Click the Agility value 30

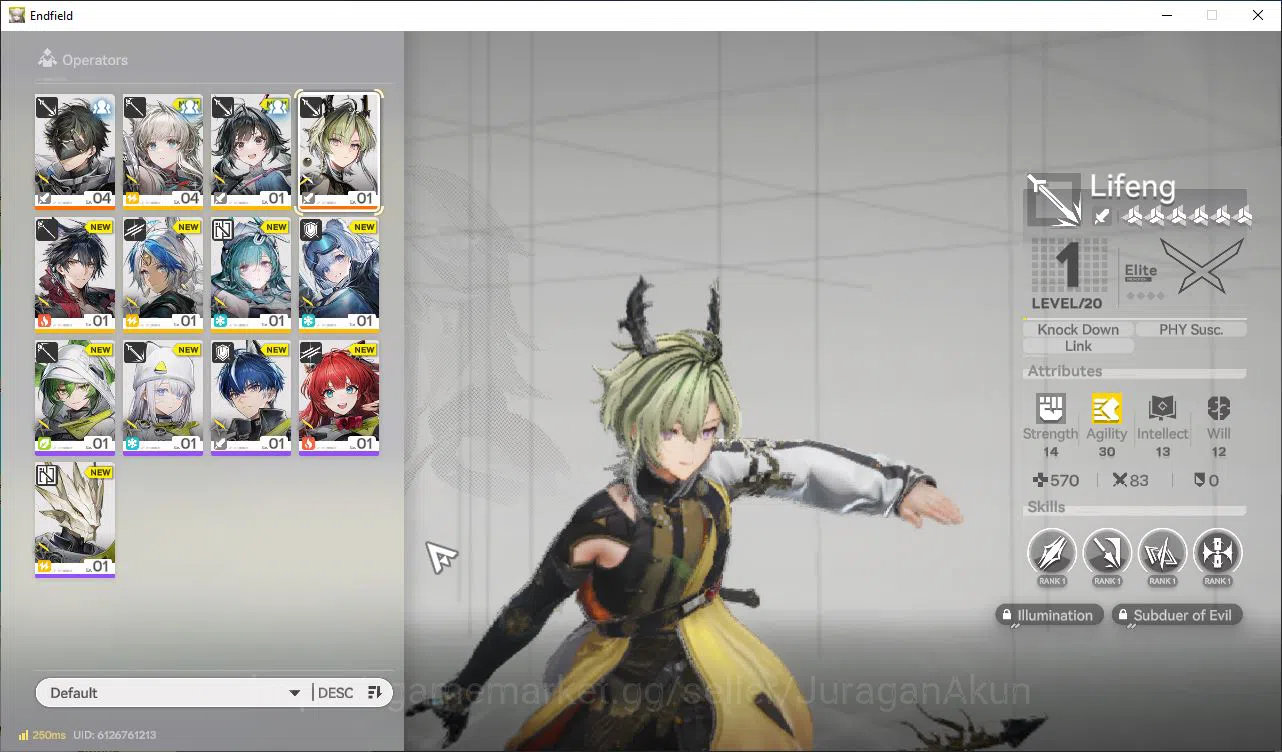(x=1106, y=452)
